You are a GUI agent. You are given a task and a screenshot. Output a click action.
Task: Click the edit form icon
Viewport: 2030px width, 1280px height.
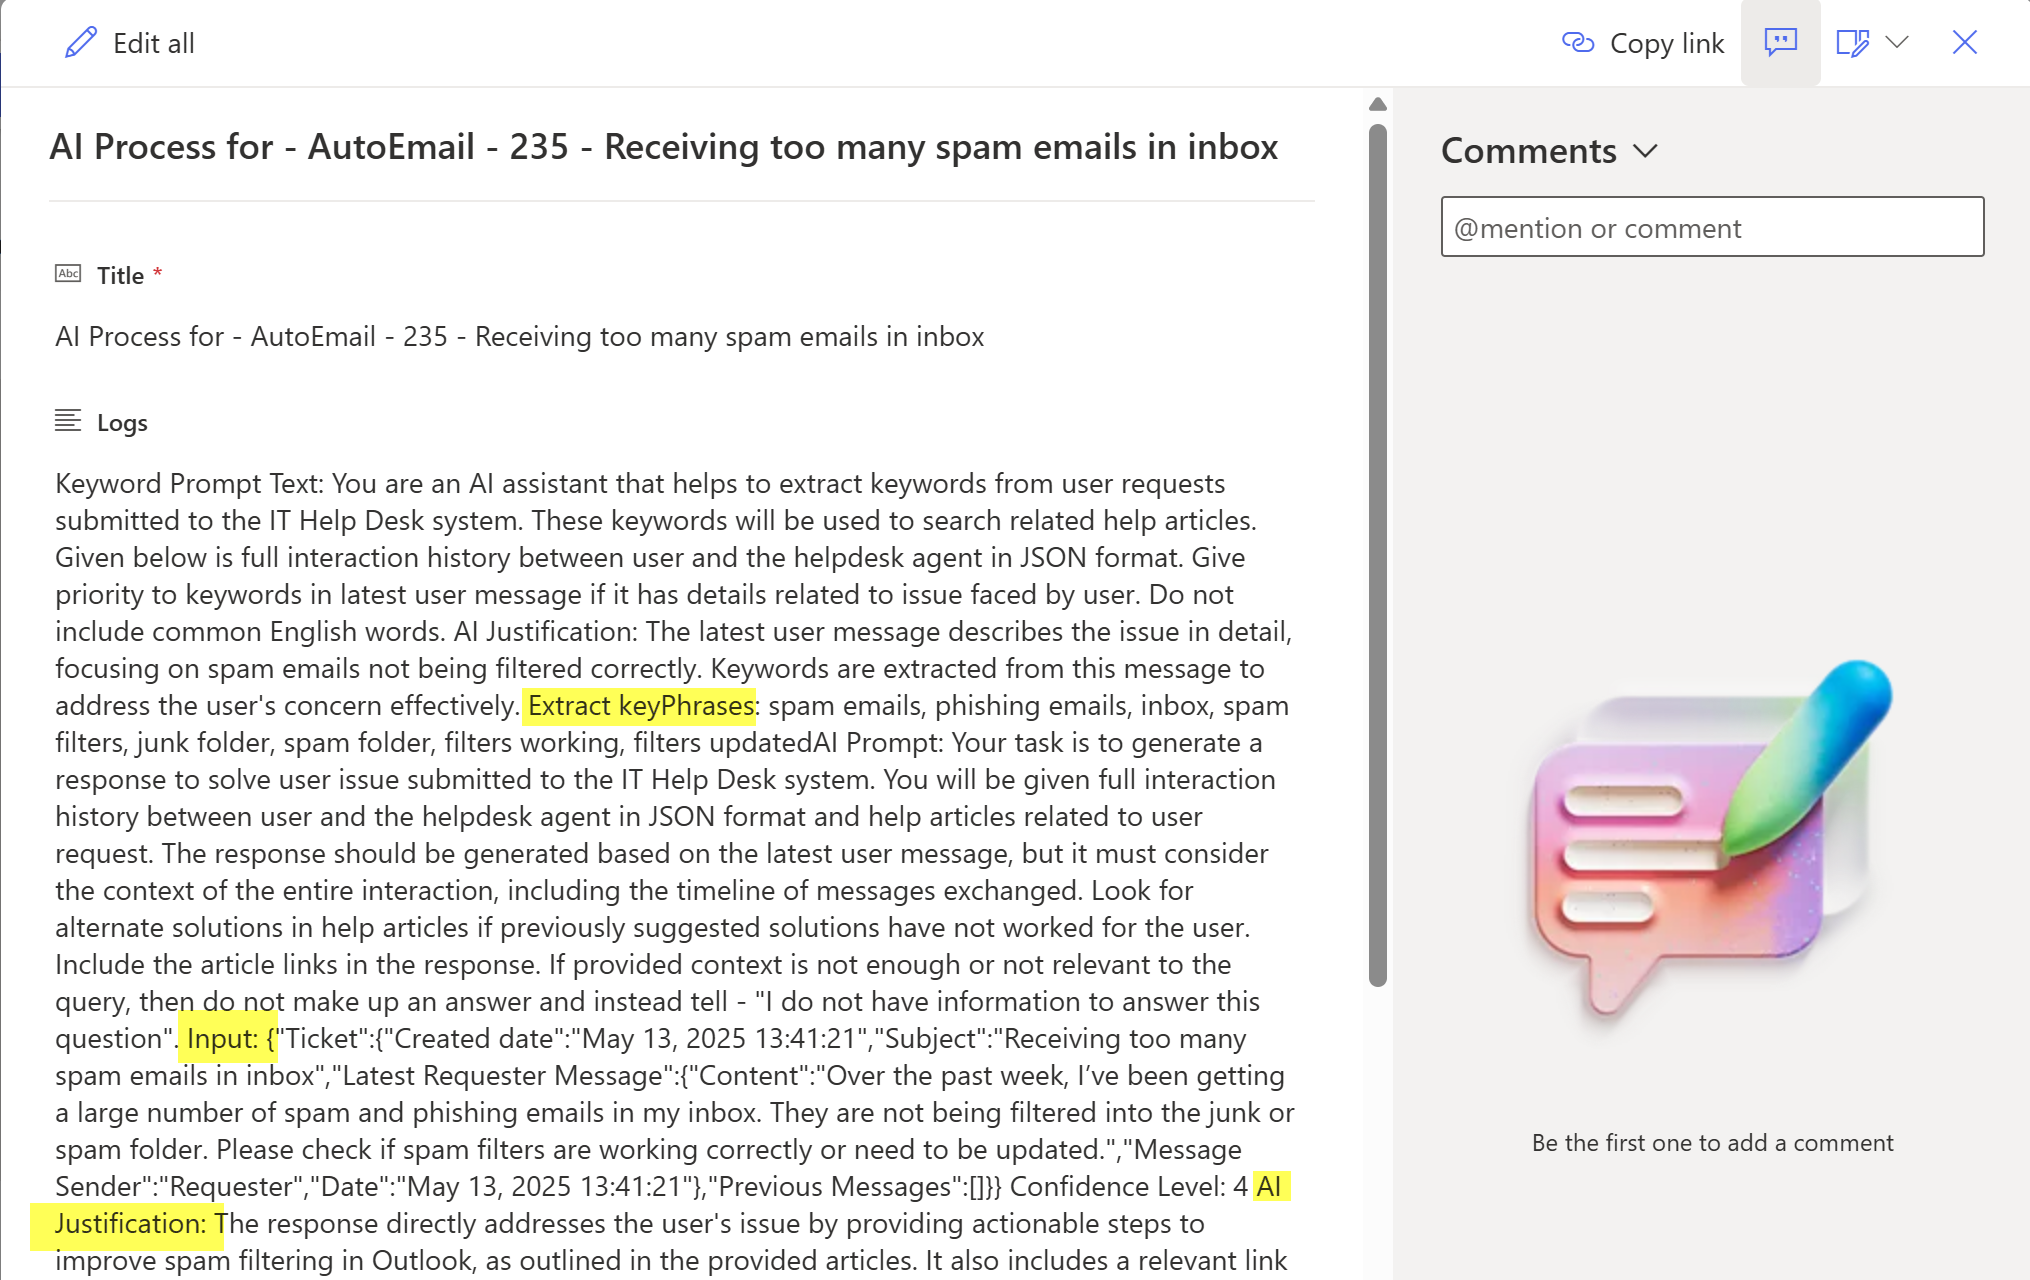[x=1852, y=43]
